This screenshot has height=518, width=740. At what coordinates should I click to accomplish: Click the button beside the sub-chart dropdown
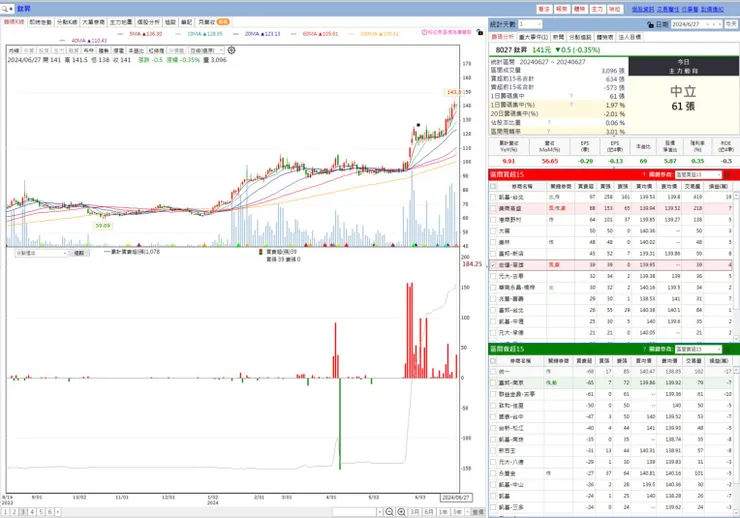(x=79, y=253)
